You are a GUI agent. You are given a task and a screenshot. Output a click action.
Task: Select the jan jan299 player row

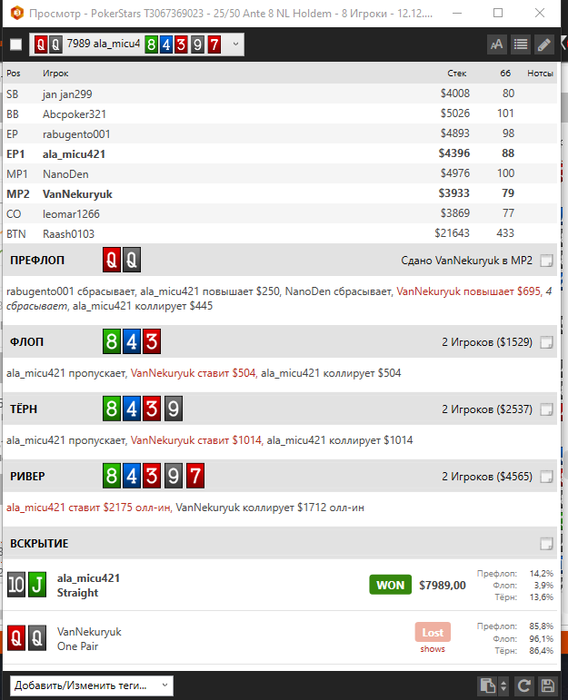[280, 94]
